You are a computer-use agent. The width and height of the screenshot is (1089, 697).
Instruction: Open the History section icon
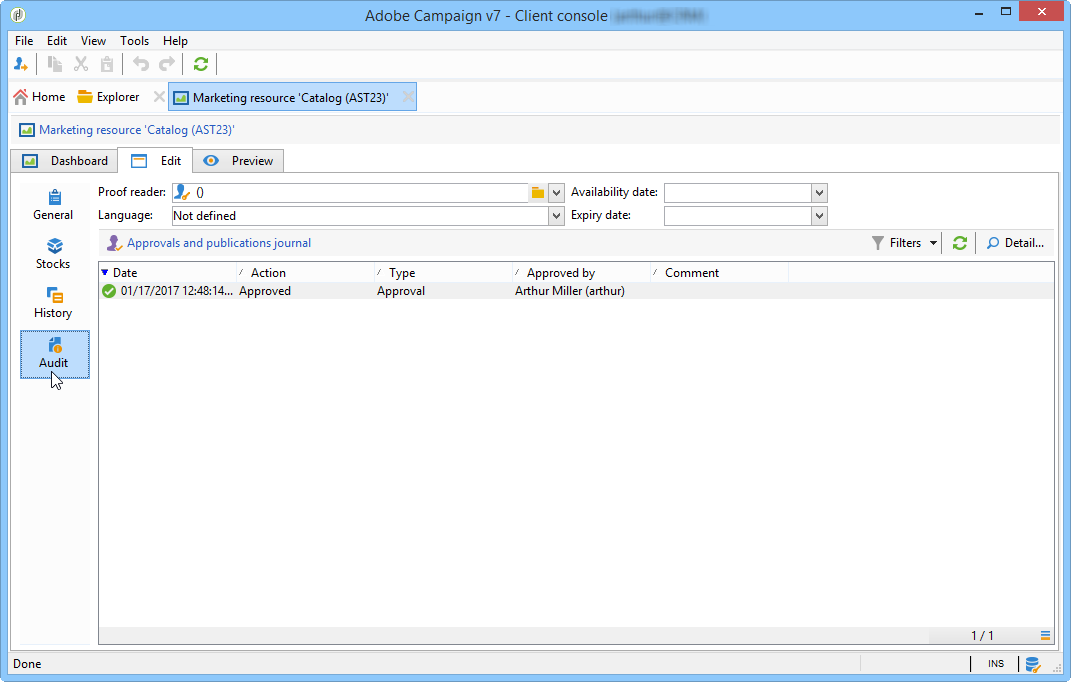53,305
